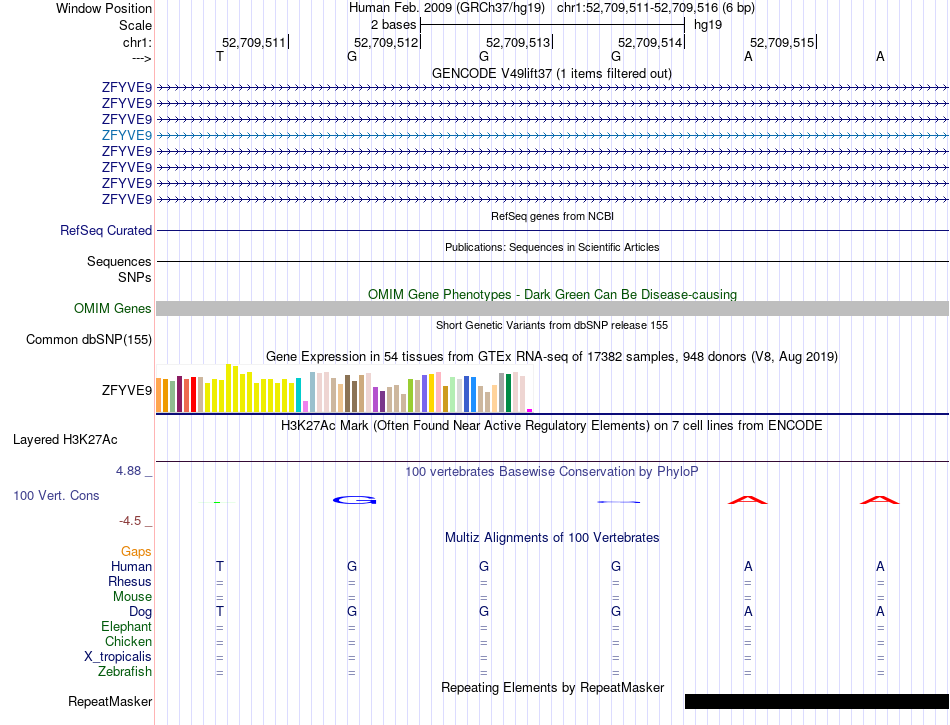Click the Dog species label
Image resolution: width=950 pixels, height=725 pixels.
(x=140, y=612)
